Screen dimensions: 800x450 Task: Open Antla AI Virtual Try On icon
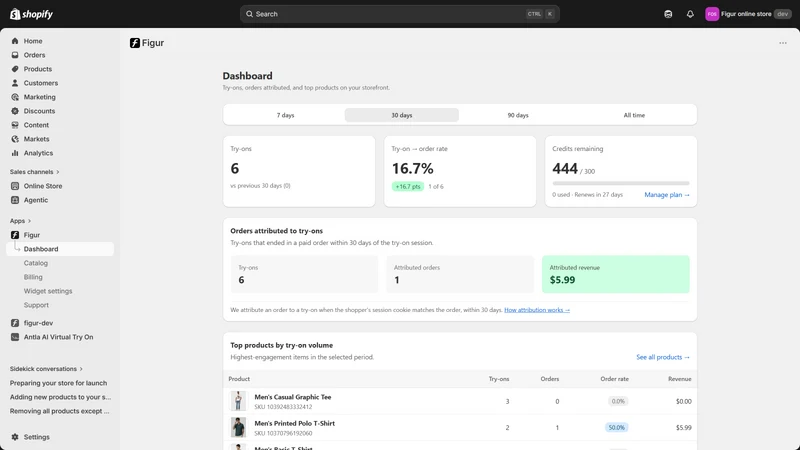pos(15,337)
